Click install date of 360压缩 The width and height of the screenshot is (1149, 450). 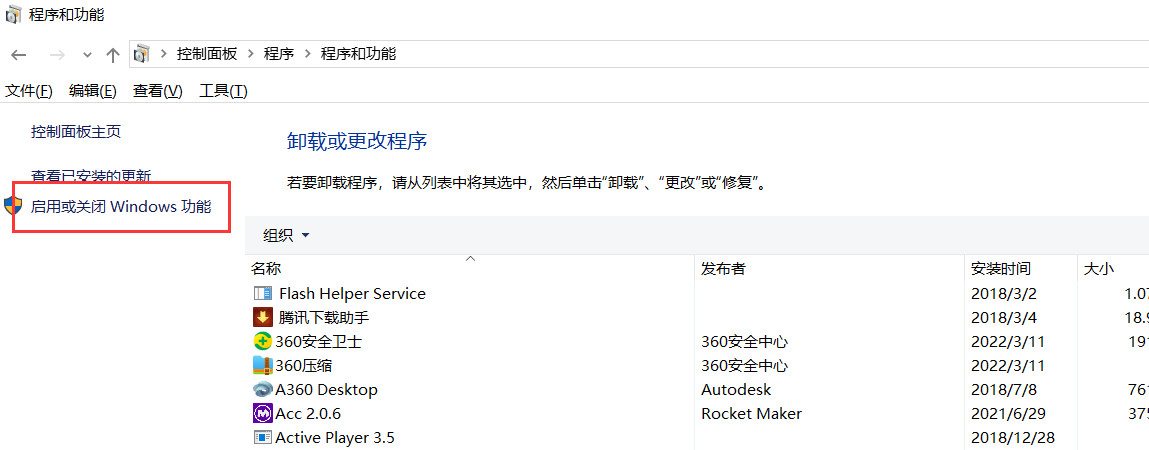pos(1008,365)
